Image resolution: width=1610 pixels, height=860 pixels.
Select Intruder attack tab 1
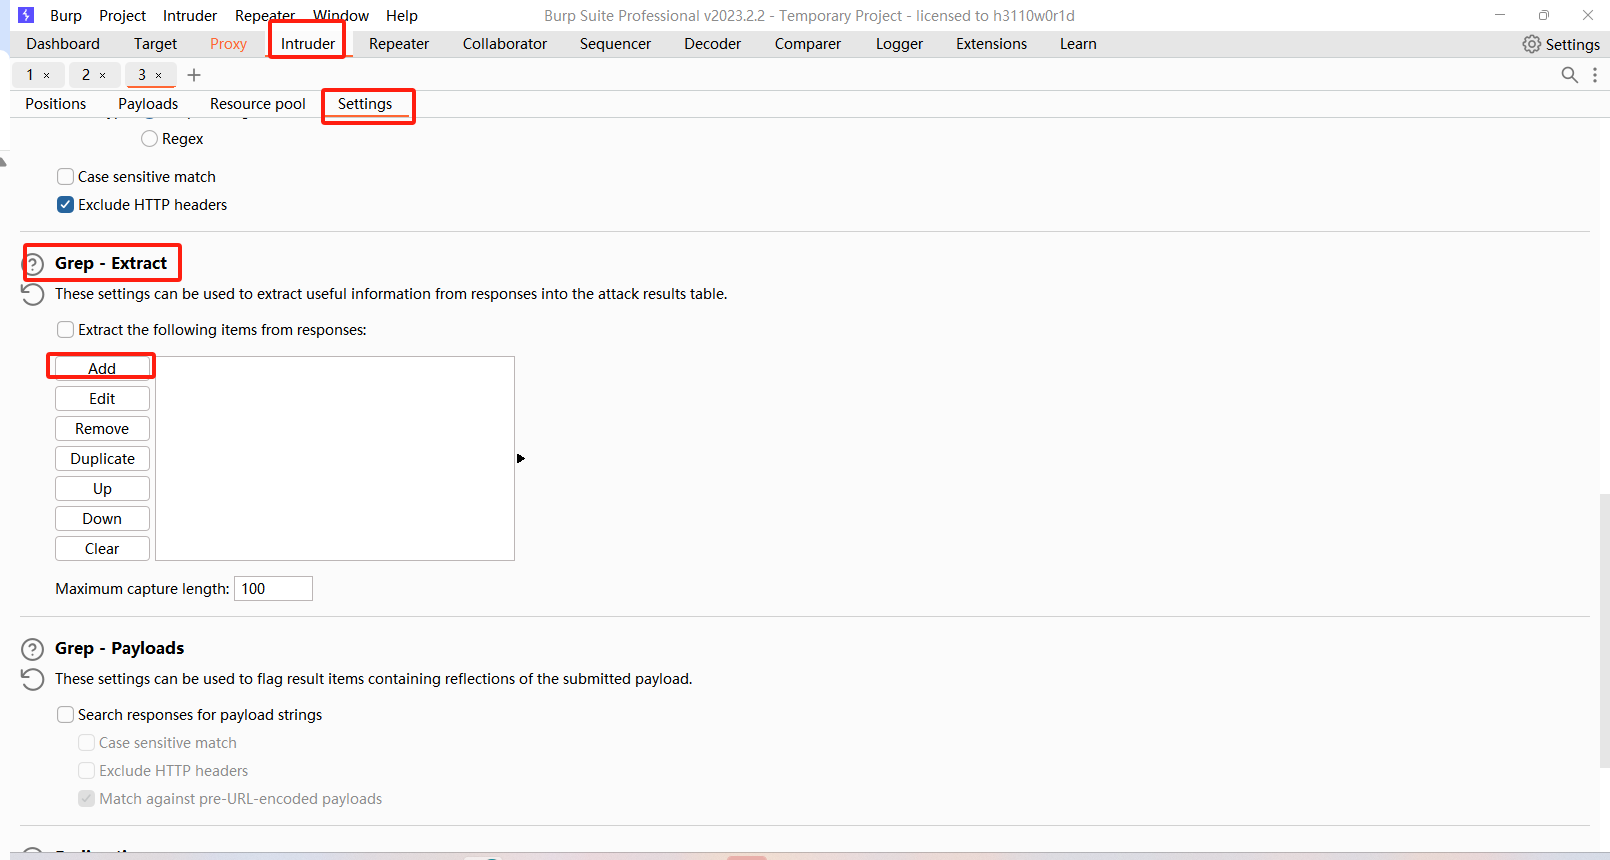(x=30, y=75)
